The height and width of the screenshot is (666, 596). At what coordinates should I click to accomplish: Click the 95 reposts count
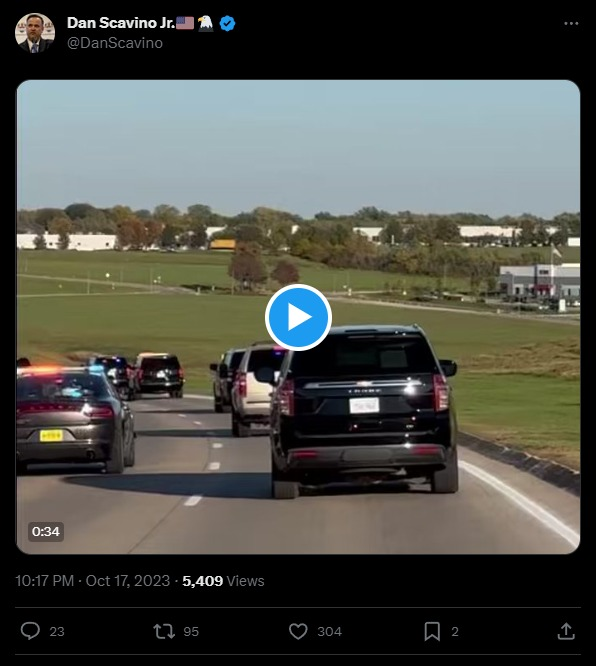tap(191, 632)
